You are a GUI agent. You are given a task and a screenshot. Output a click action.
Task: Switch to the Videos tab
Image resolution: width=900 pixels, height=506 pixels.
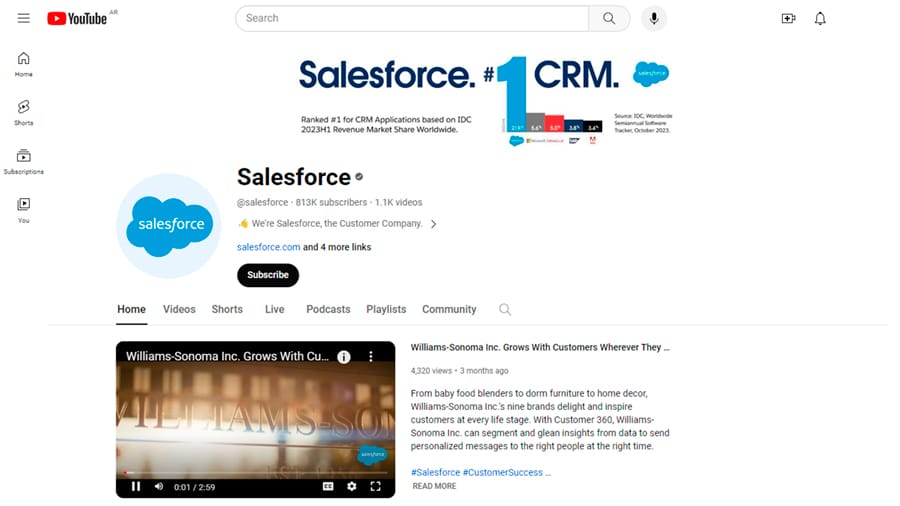click(x=179, y=309)
